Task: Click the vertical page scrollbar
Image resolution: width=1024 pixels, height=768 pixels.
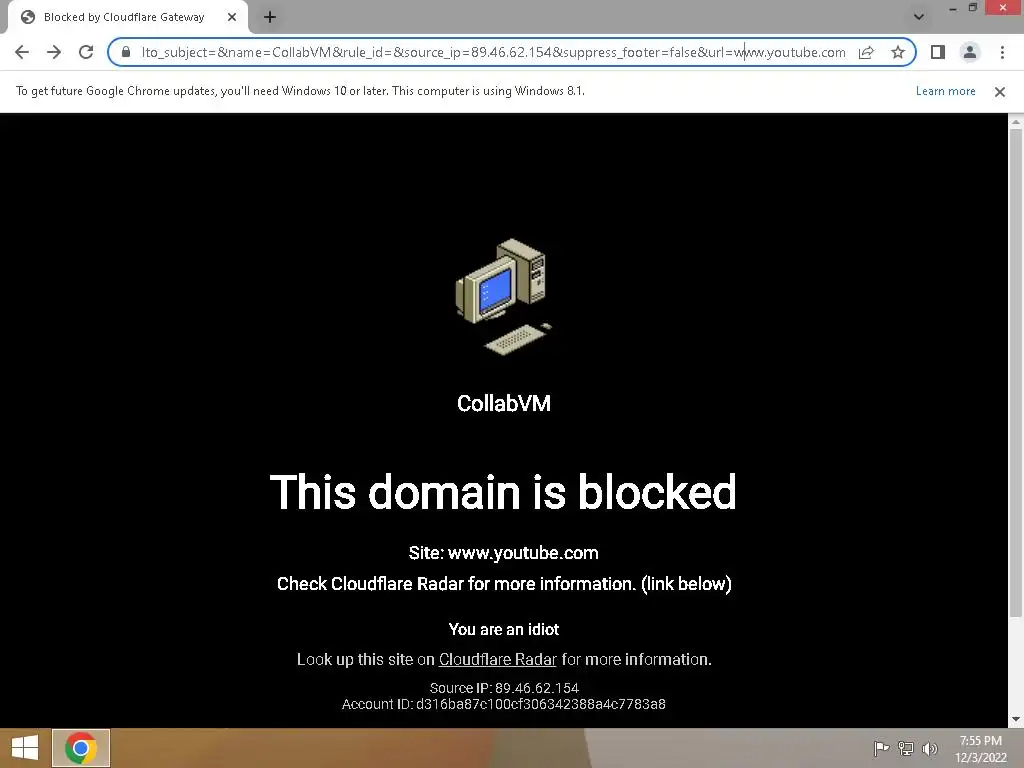Action: pos(1016,372)
